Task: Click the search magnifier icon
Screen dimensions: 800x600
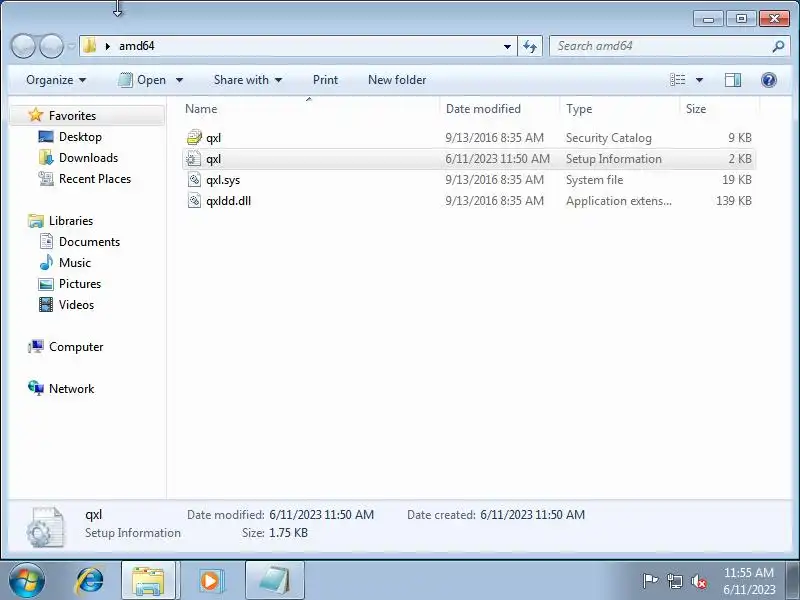Action: click(x=778, y=46)
